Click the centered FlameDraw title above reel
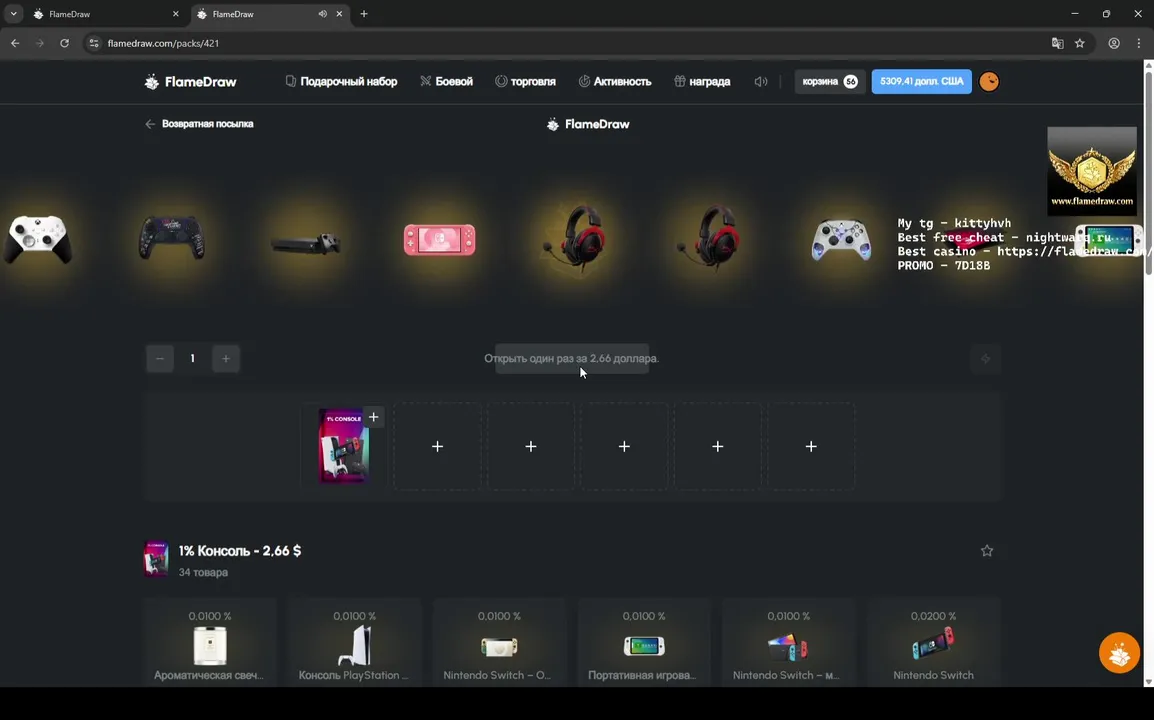 [x=588, y=124]
